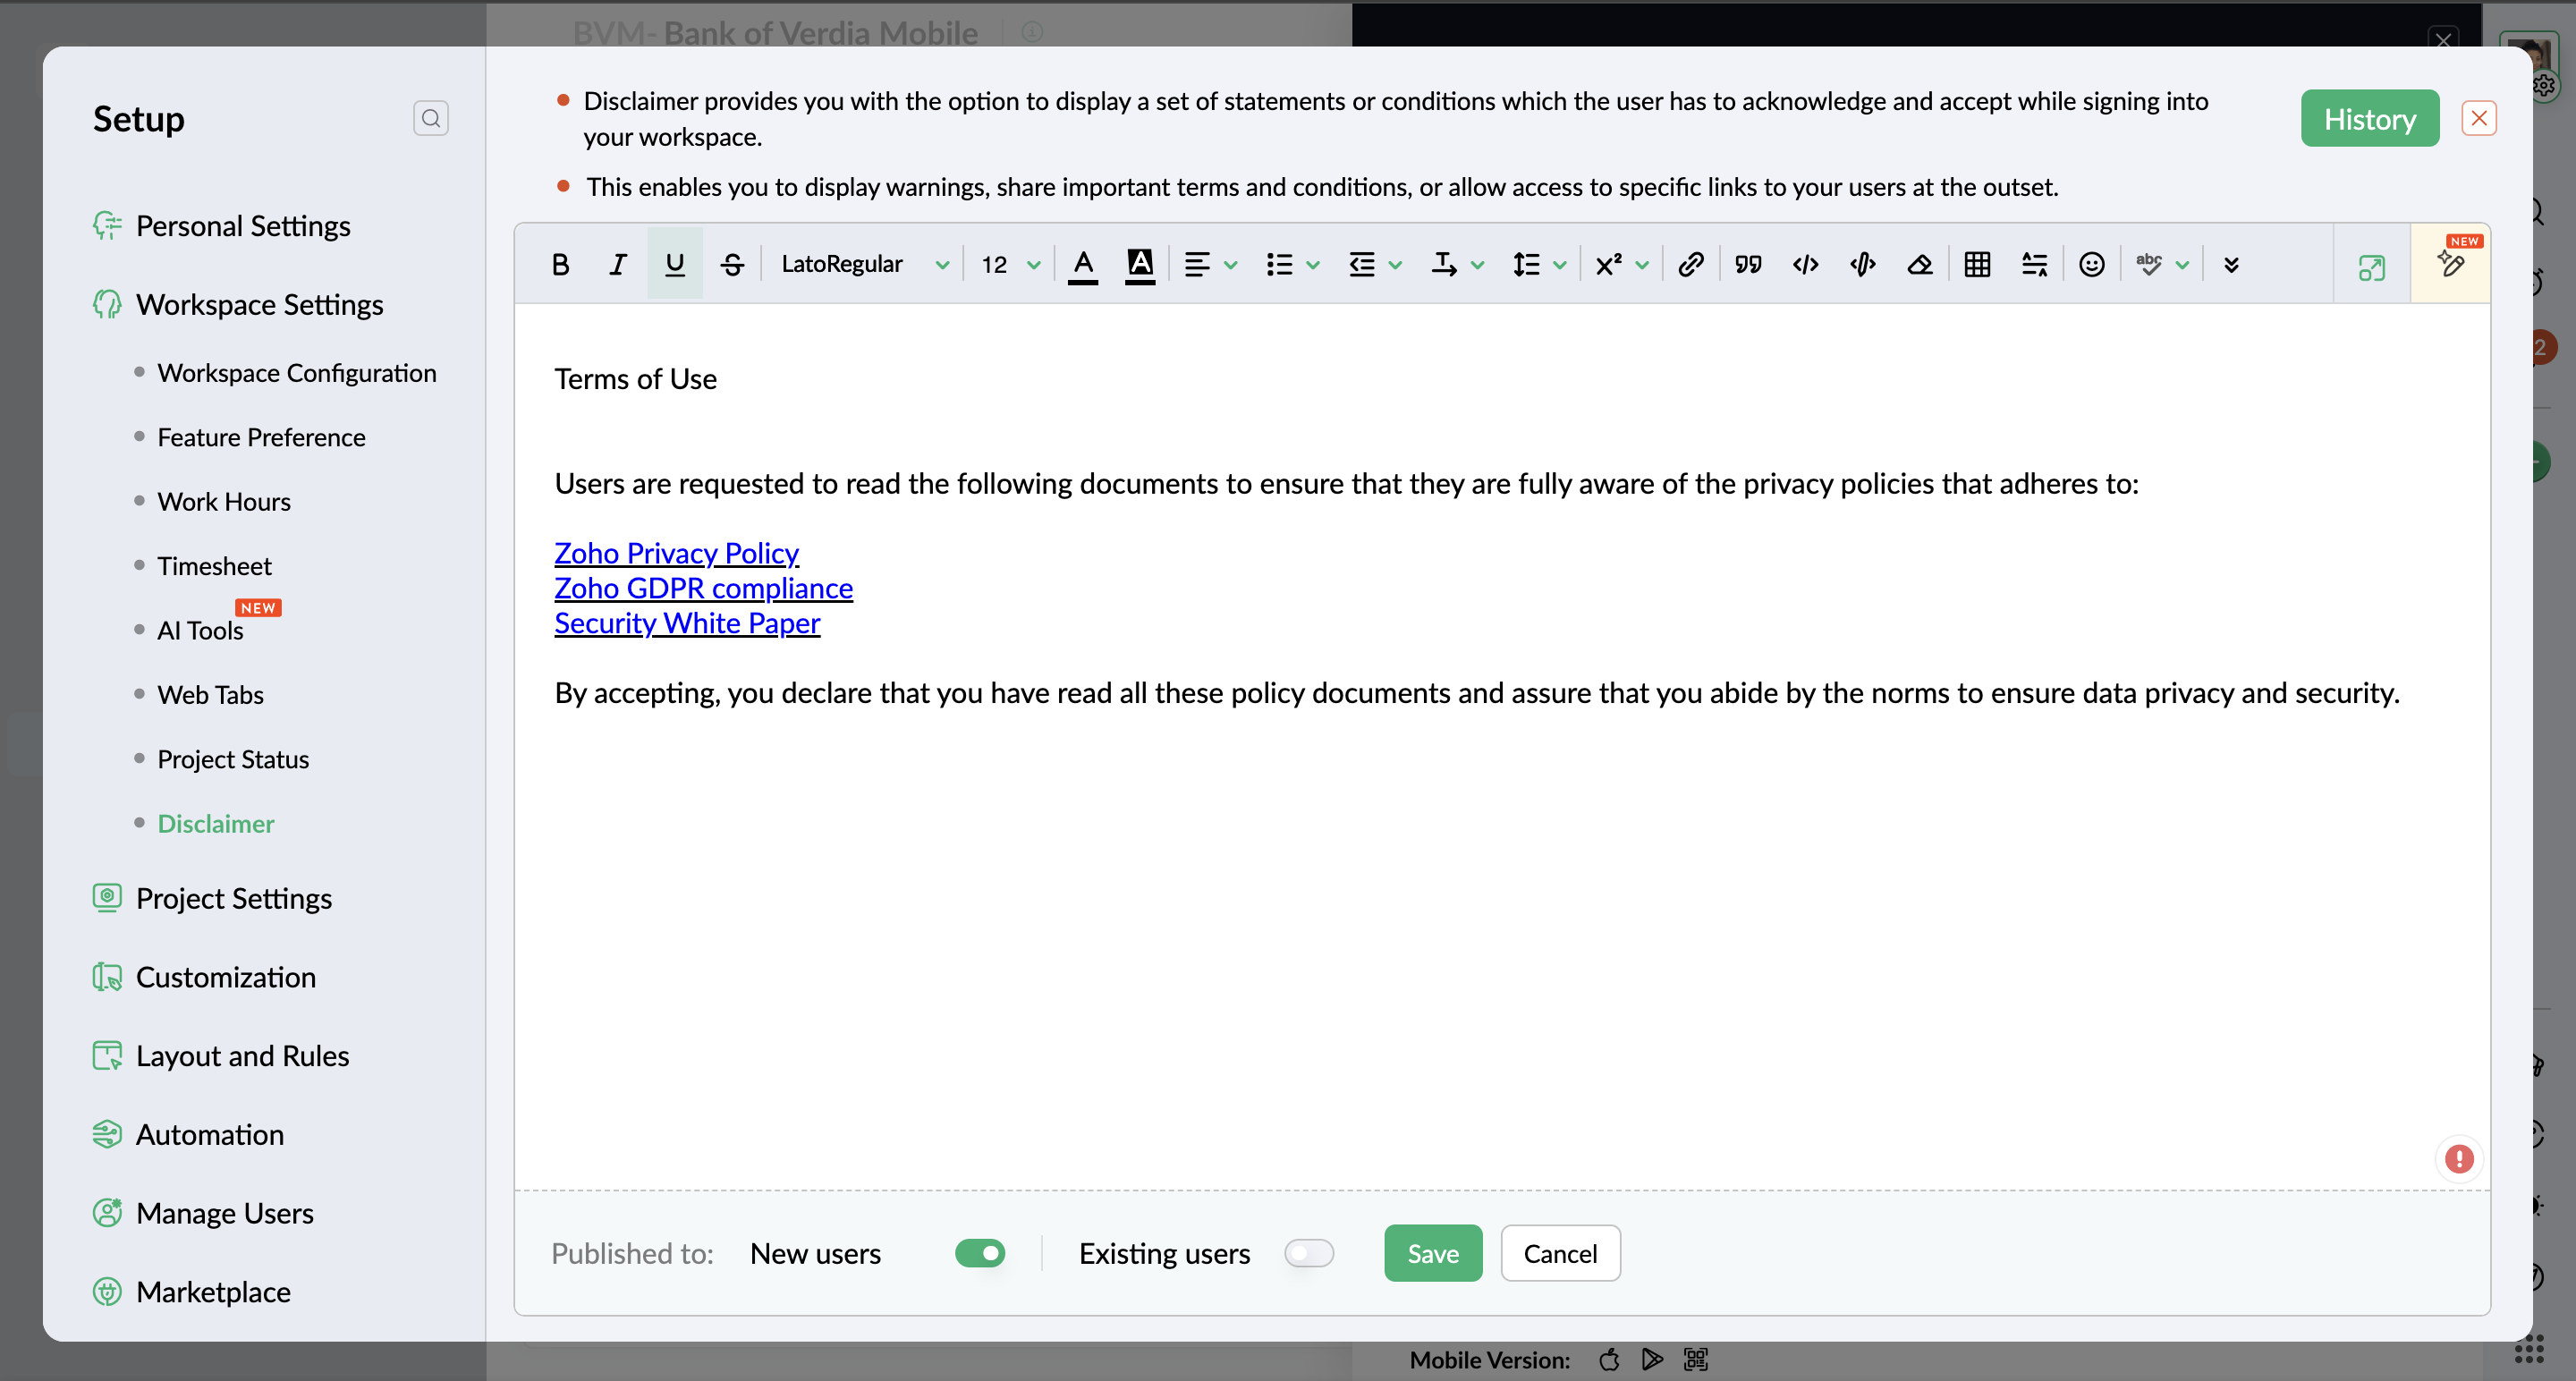Go to Timesheet settings

tap(214, 566)
